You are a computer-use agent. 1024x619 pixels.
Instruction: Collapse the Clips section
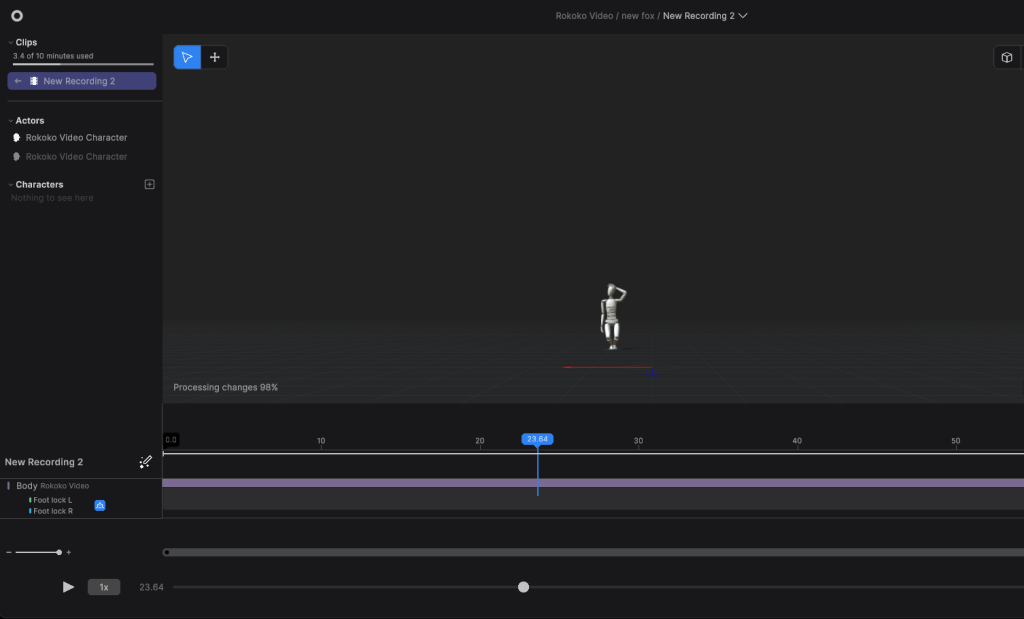(x=10, y=42)
